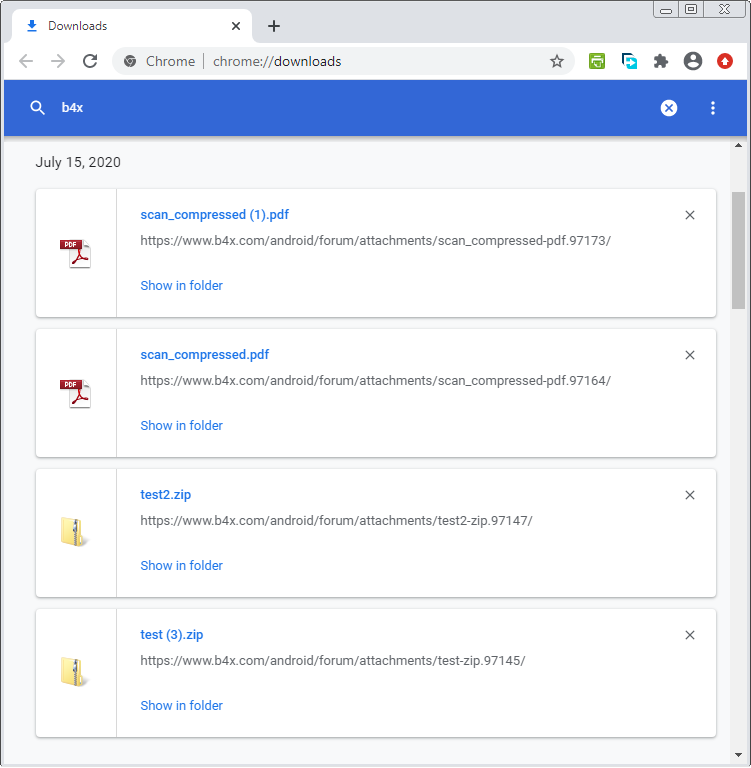Click the downloads list vertical scrollbar
This screenshot has width=751, height=768.
pyautogui.click(x=739, y=250)
